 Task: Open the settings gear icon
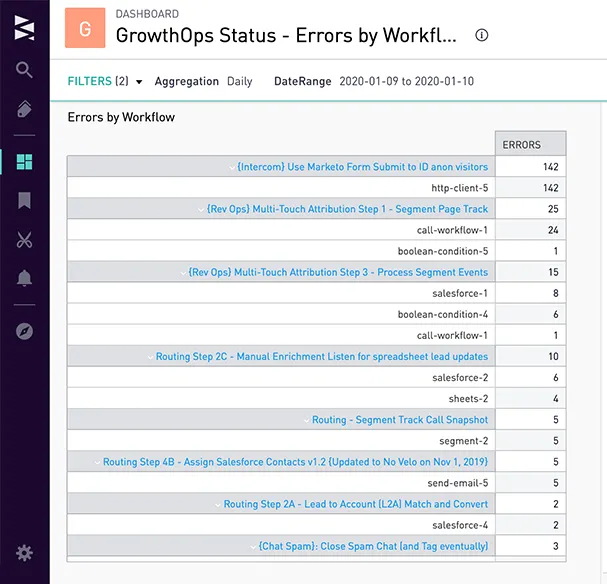click(x=24, y=553)
